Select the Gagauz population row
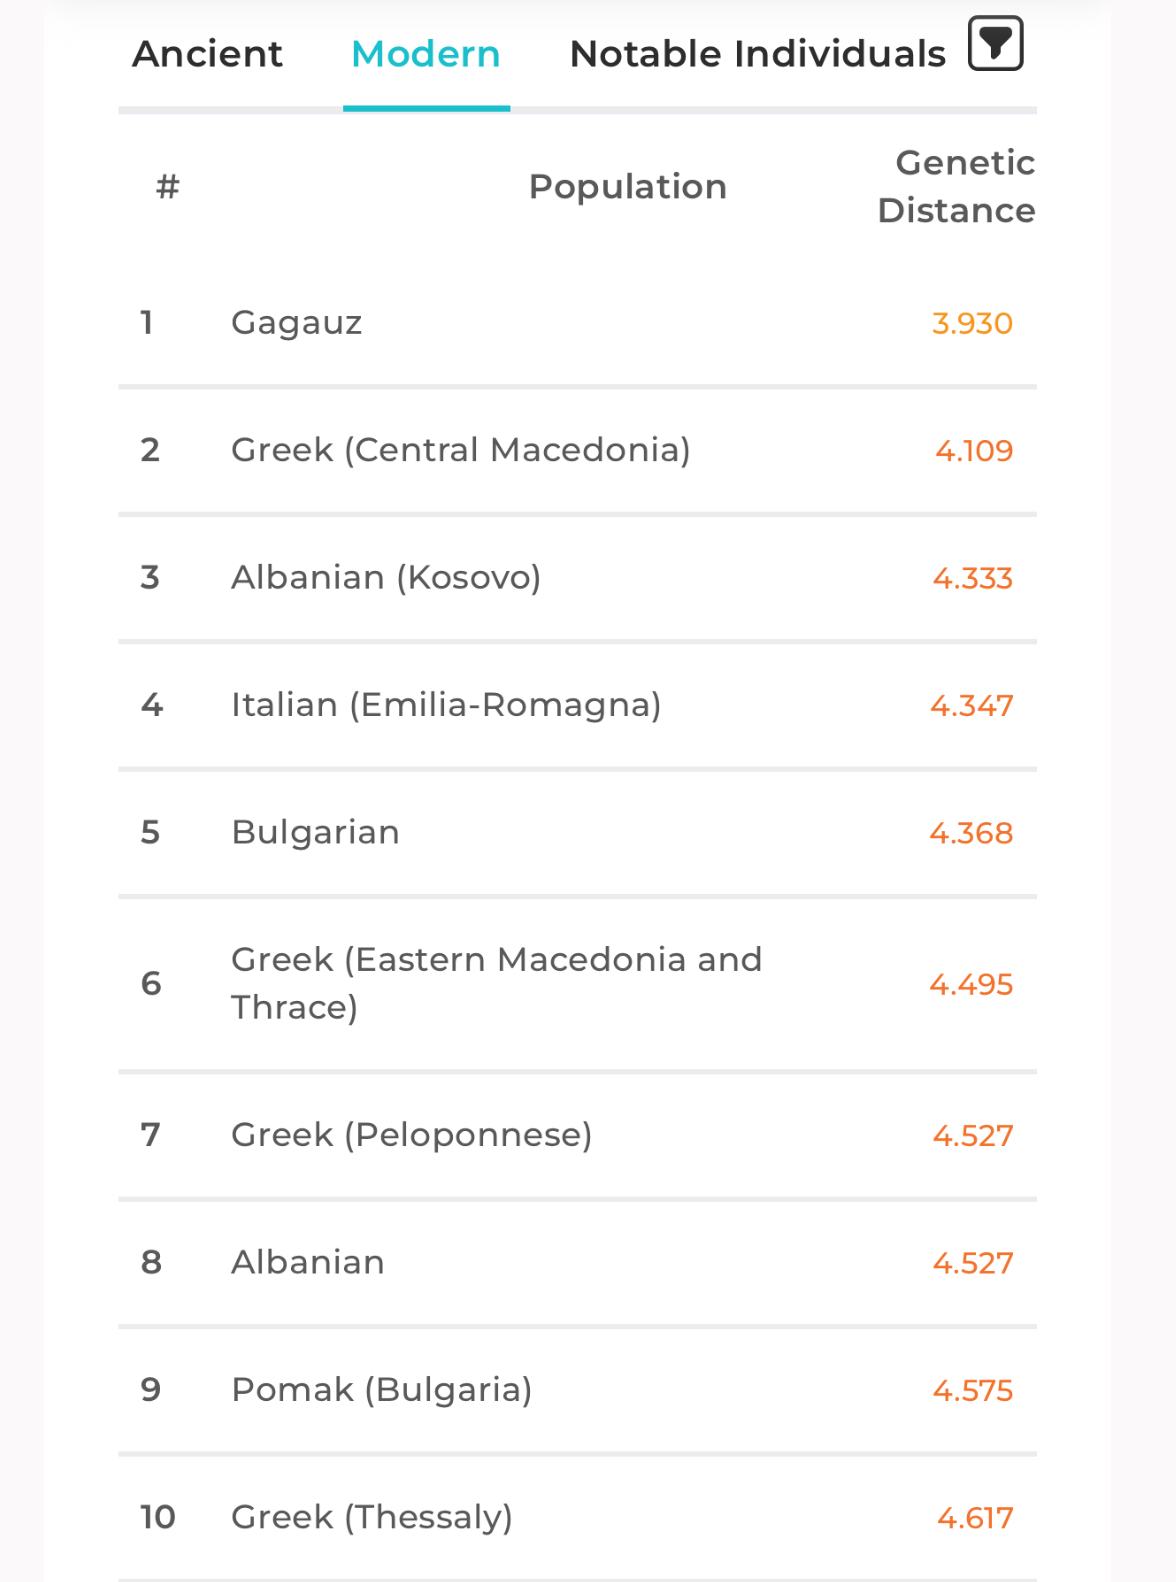The image size is (1176, 1582). tap(297, 323)
